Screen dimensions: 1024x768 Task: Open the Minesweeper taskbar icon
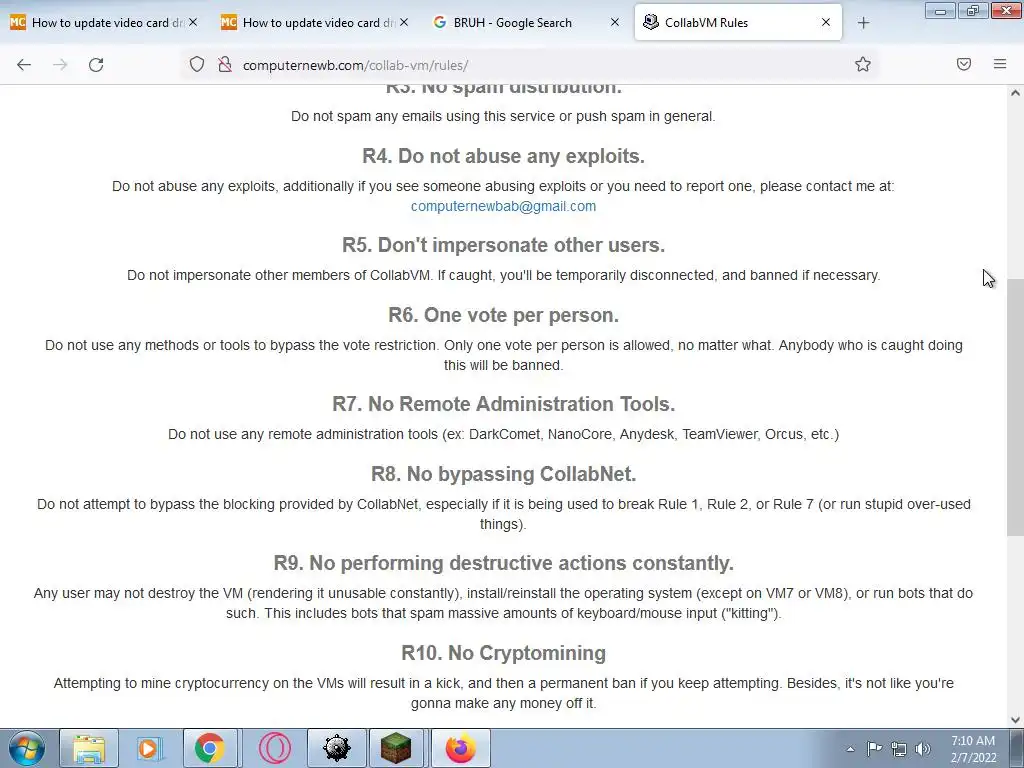point(337,748)
